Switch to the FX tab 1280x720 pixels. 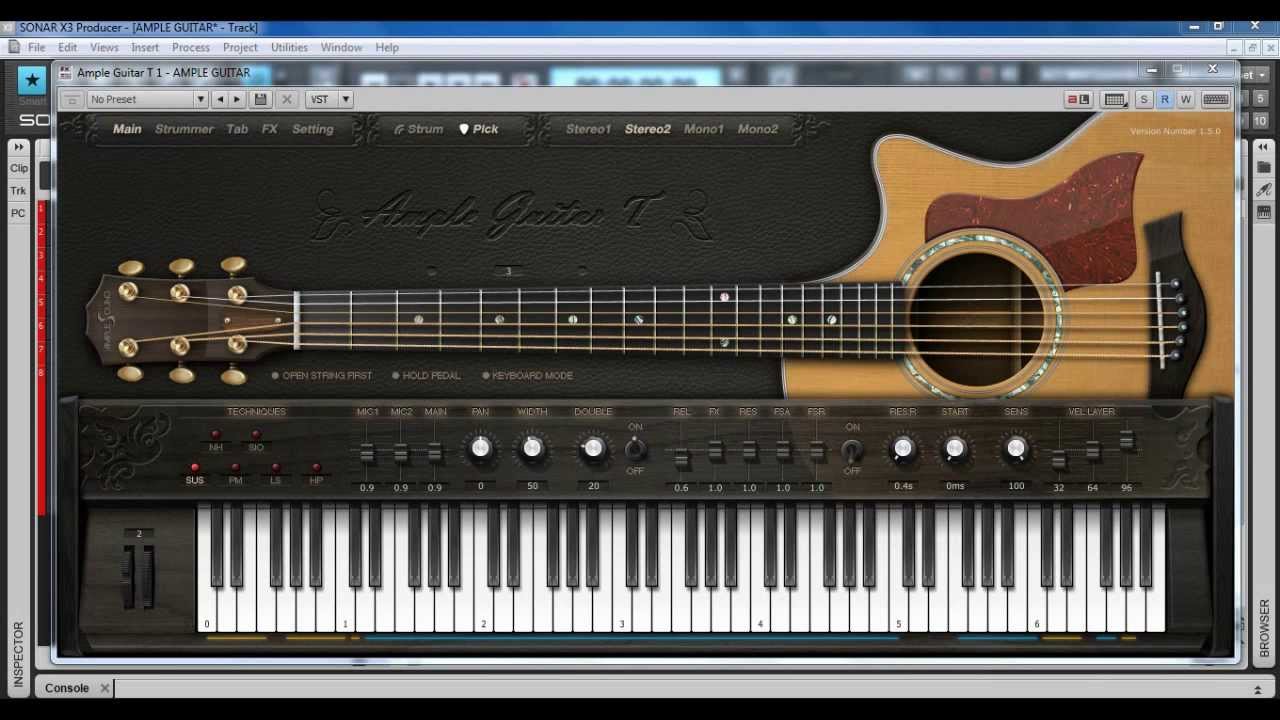(270, 129)
